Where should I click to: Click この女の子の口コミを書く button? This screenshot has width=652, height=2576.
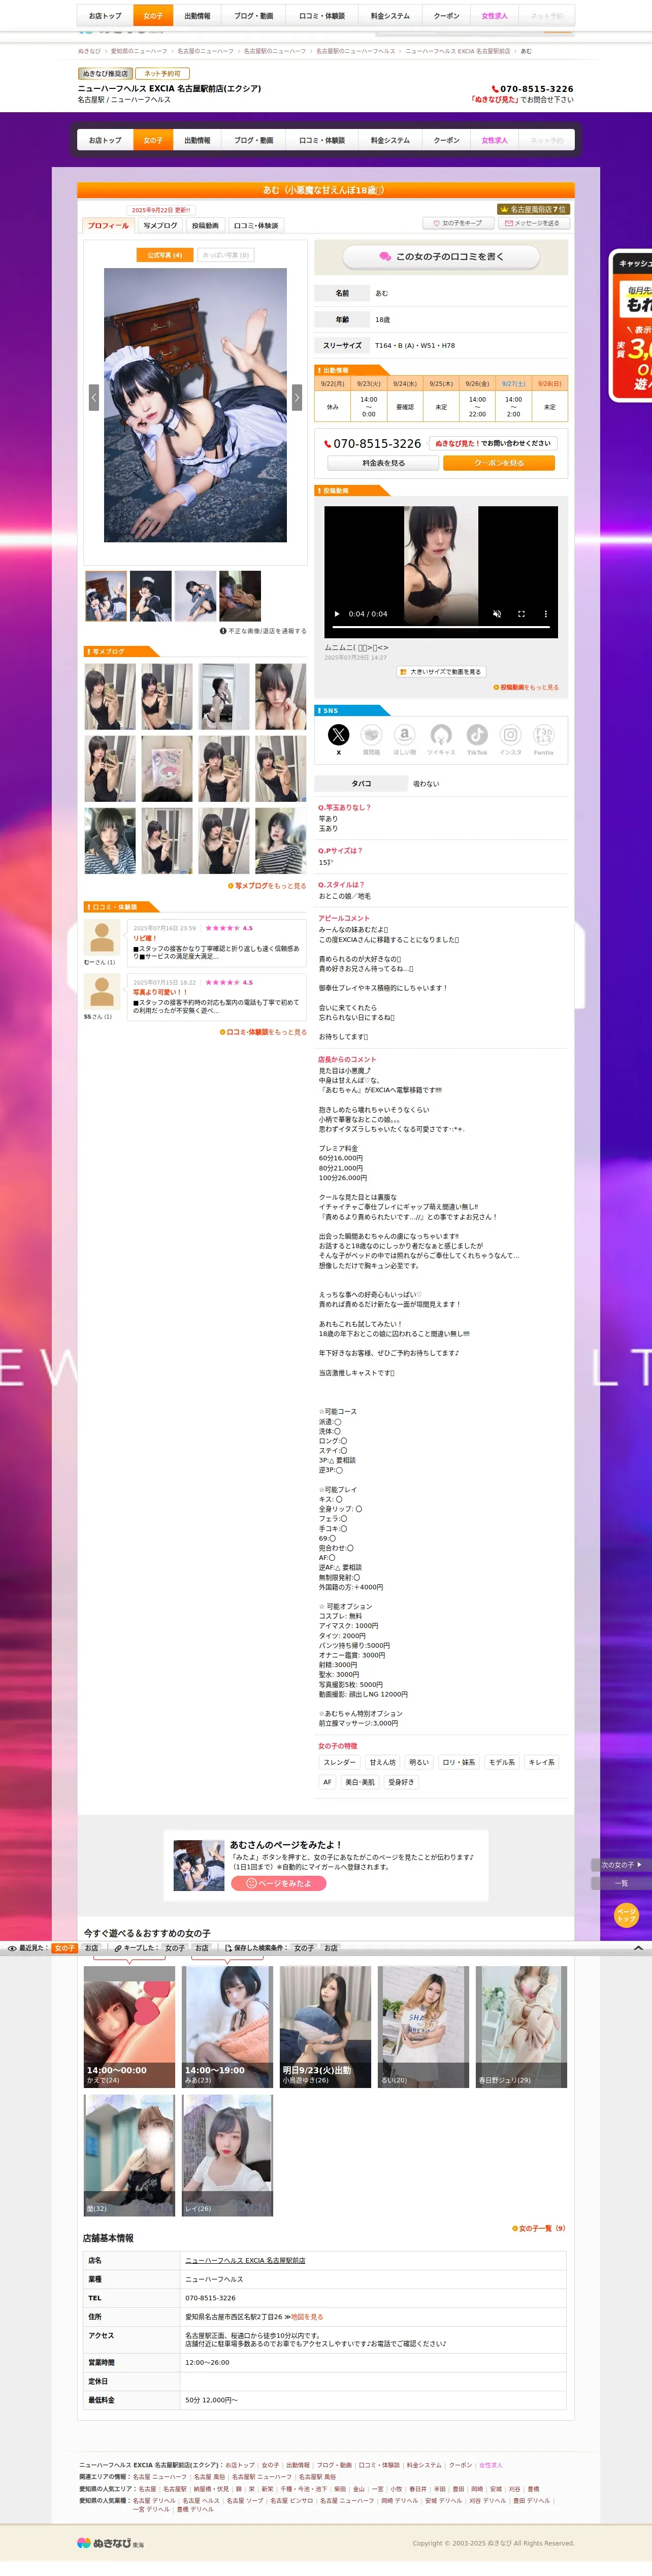441,257
